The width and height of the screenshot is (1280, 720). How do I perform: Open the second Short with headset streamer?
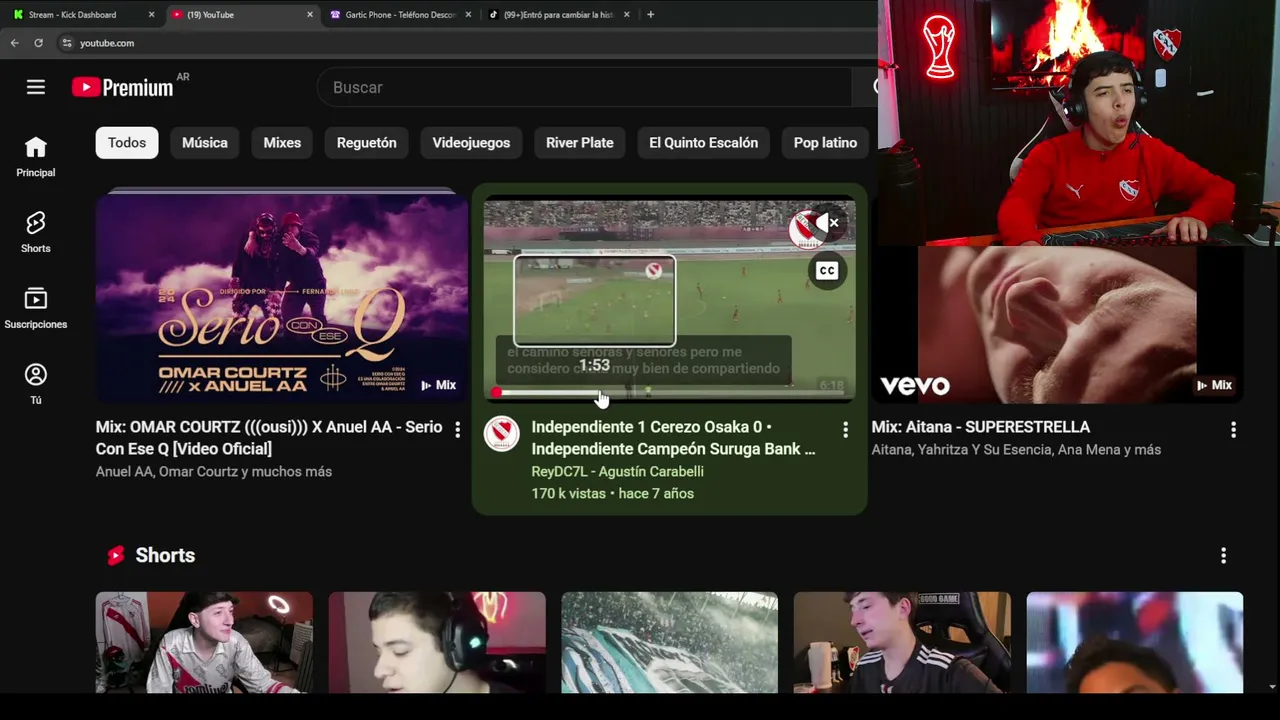(x=437, y=642)
